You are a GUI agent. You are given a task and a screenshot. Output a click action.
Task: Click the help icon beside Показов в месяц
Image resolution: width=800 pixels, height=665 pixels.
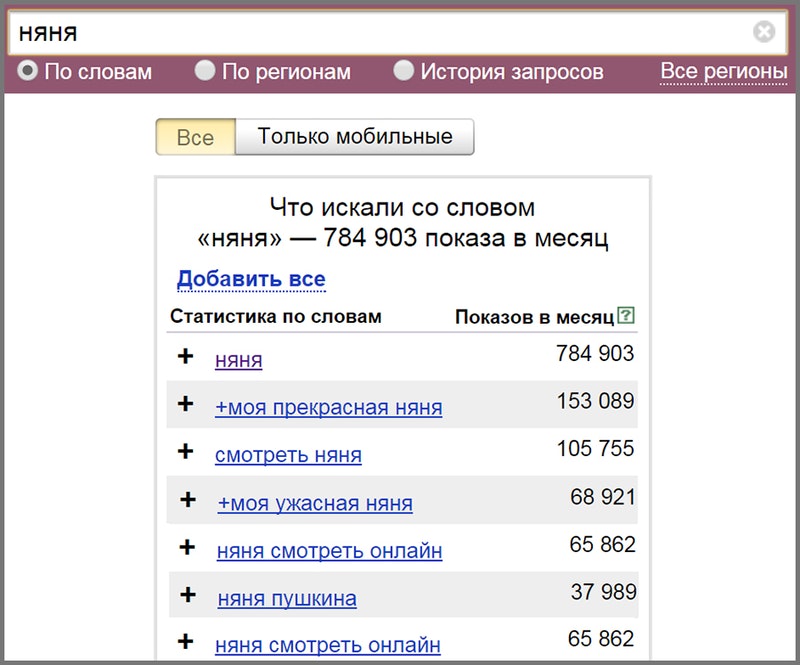627,316
